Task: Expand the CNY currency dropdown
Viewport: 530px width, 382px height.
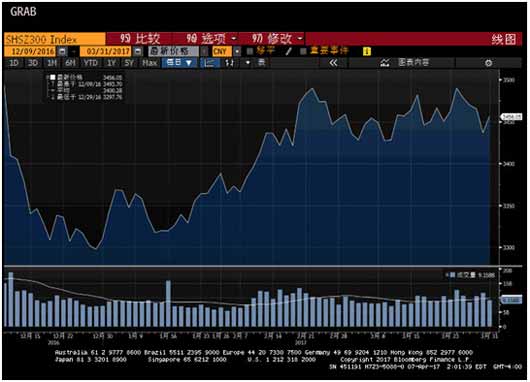Action: [x=237, y=51]
